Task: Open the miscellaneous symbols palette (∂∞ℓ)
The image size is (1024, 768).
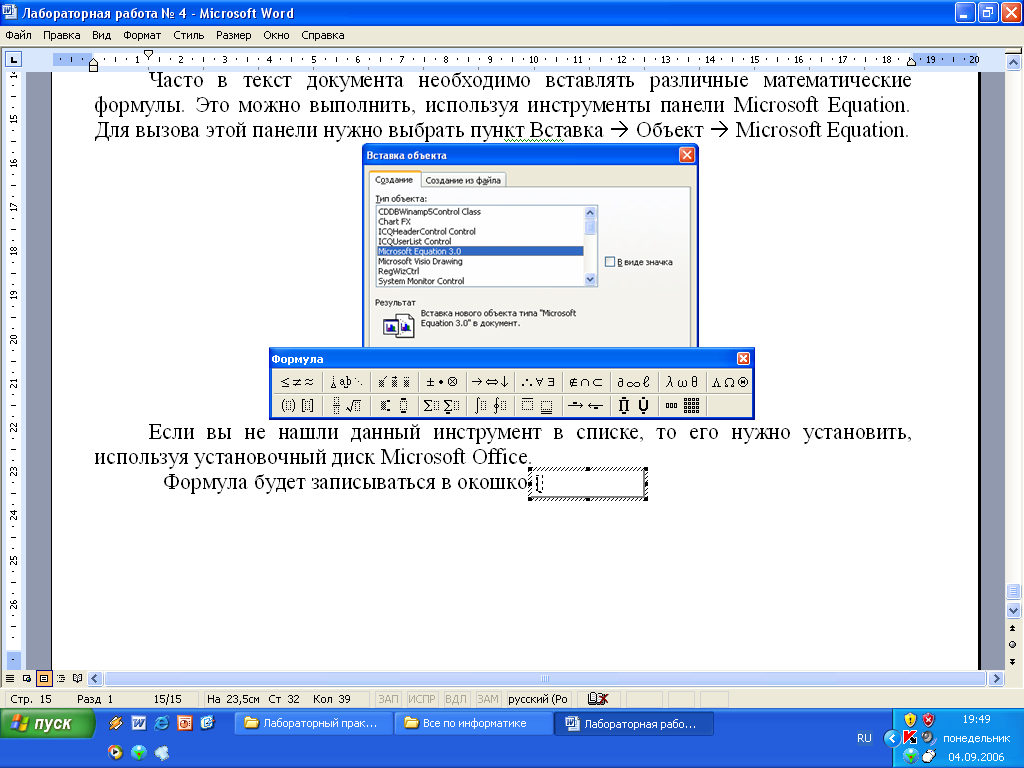Action: [634, 382]
